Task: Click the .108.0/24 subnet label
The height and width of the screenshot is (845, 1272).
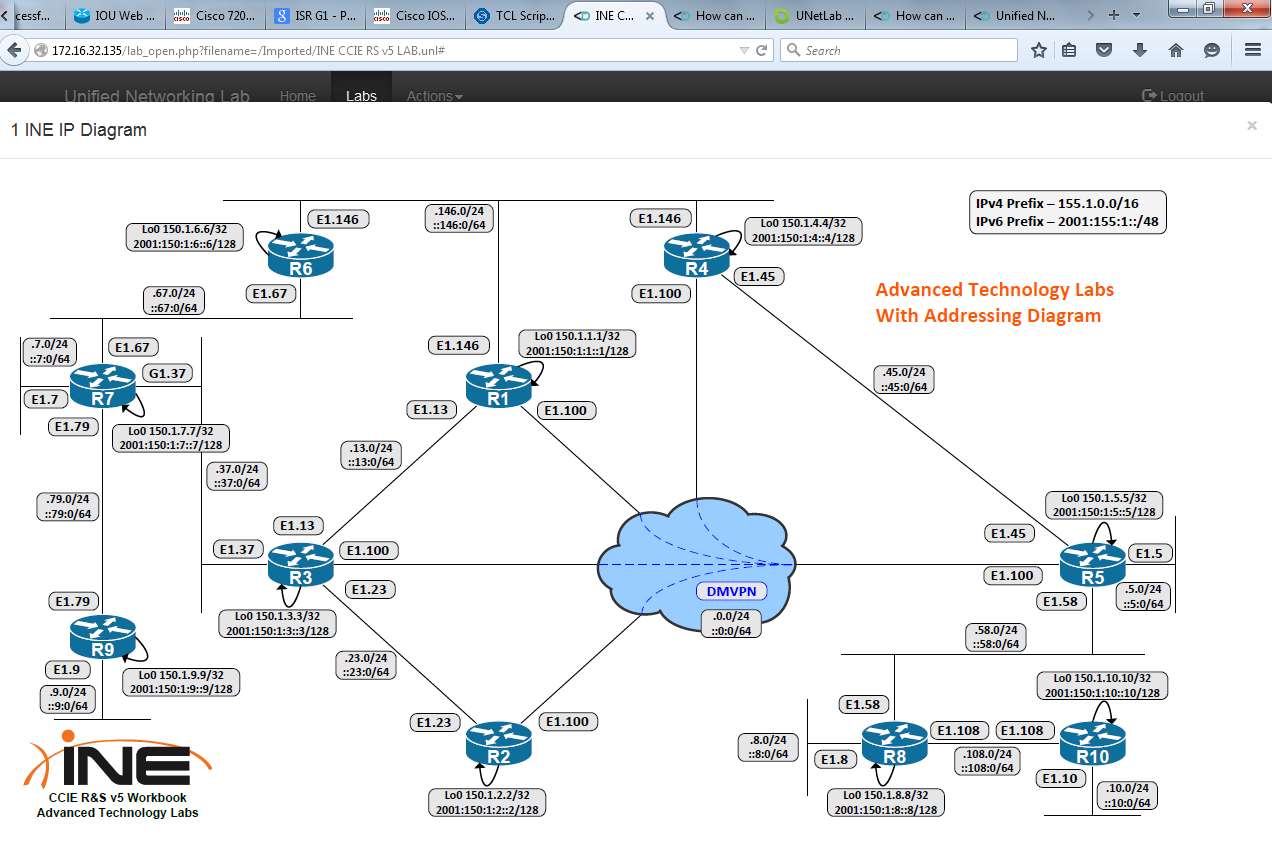Action: coord(986,761)
